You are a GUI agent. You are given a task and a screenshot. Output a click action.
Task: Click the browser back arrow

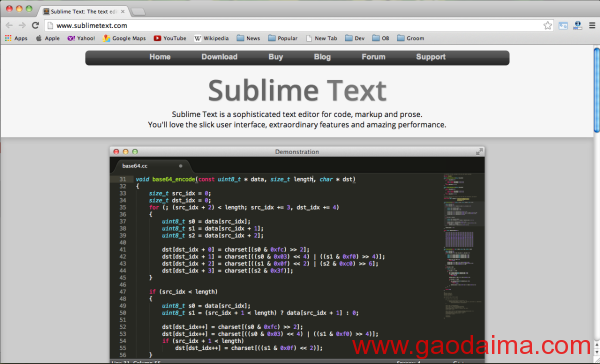click(x=9, y=25)
